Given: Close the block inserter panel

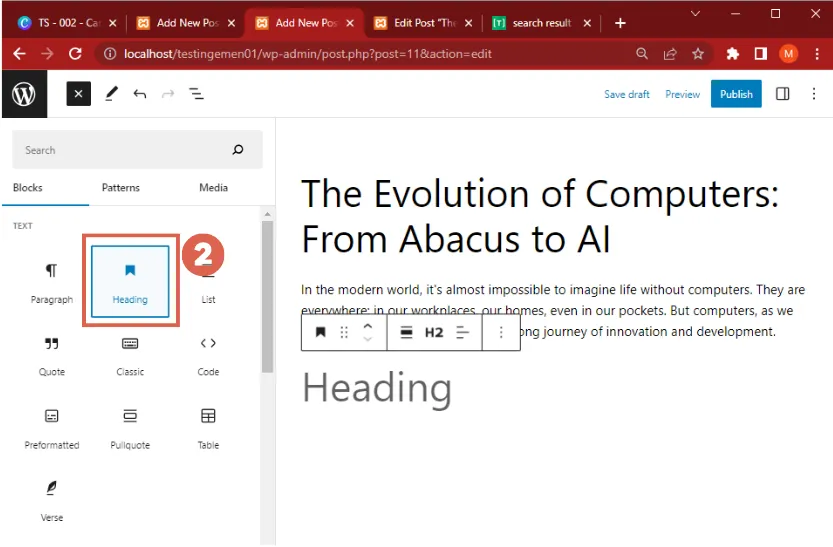Looking at the screenshot, I should coord(78,94).
